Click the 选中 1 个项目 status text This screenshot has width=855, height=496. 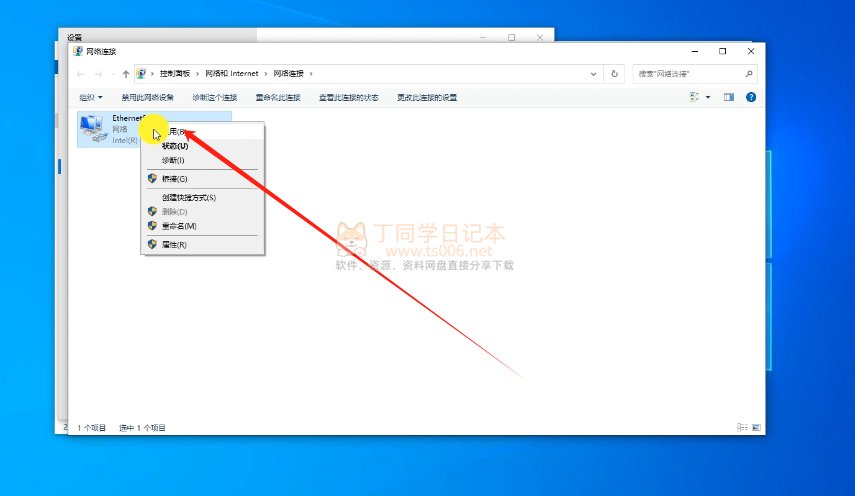(142, 428)
